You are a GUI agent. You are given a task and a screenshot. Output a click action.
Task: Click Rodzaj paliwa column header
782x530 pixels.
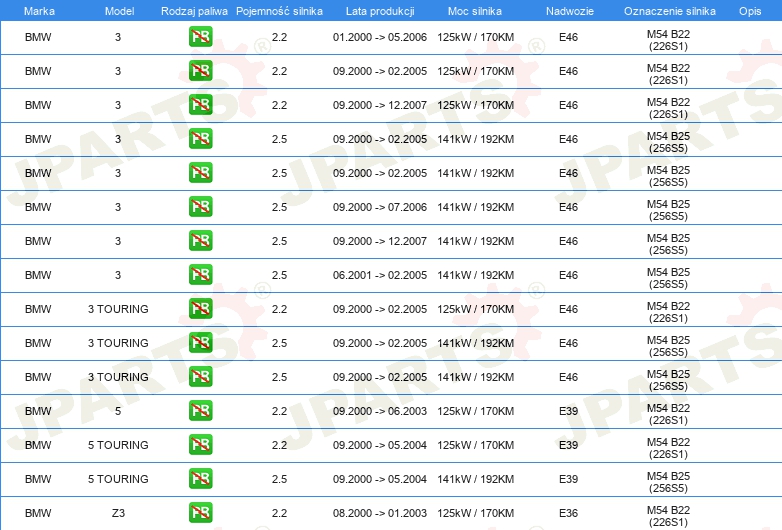(194, 11)
